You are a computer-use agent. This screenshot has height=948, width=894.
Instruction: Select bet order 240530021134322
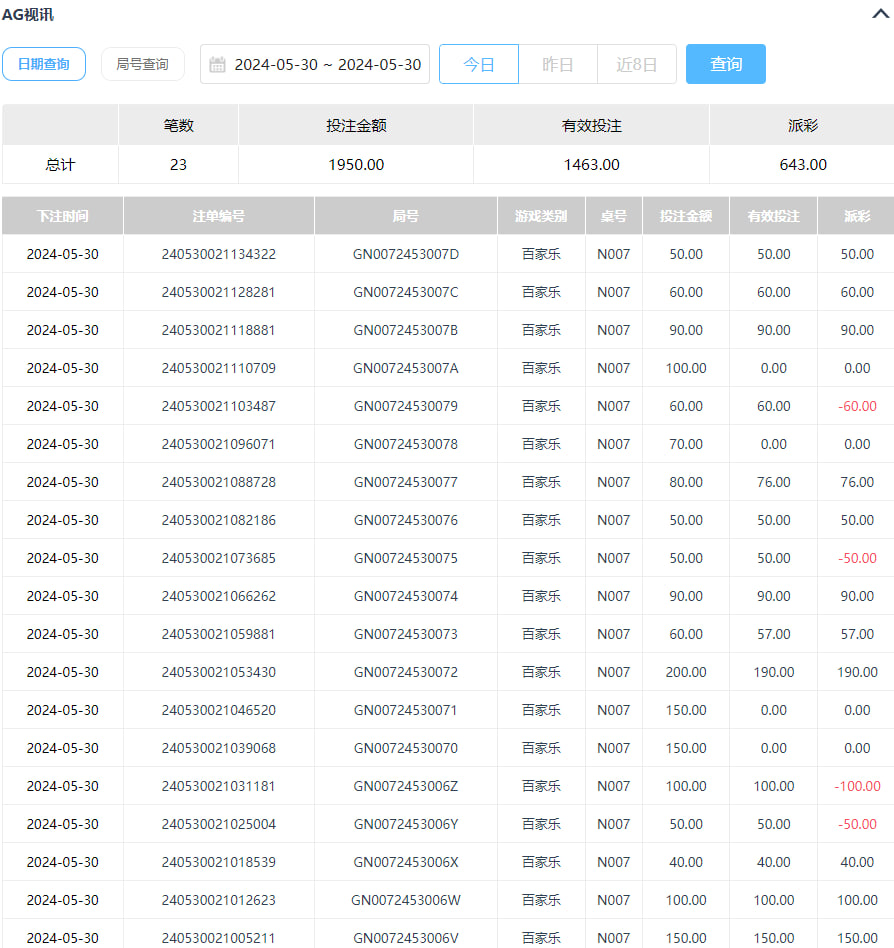218,254
